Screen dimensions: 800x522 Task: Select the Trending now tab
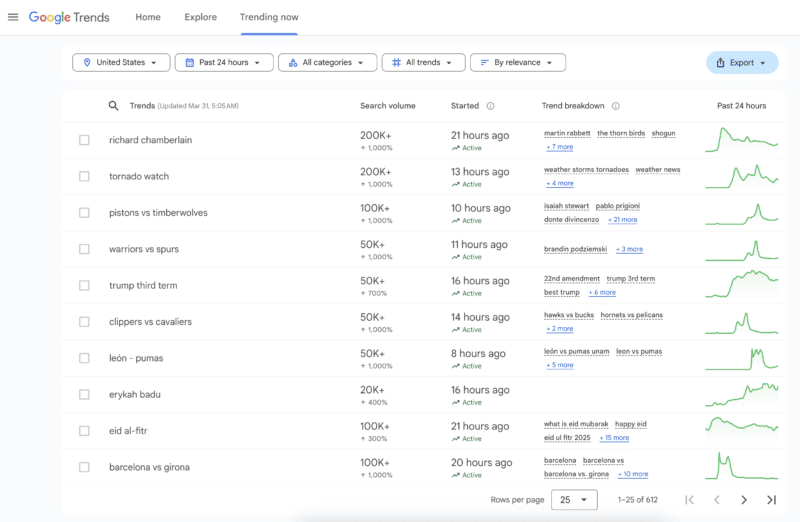pos(269,17)
